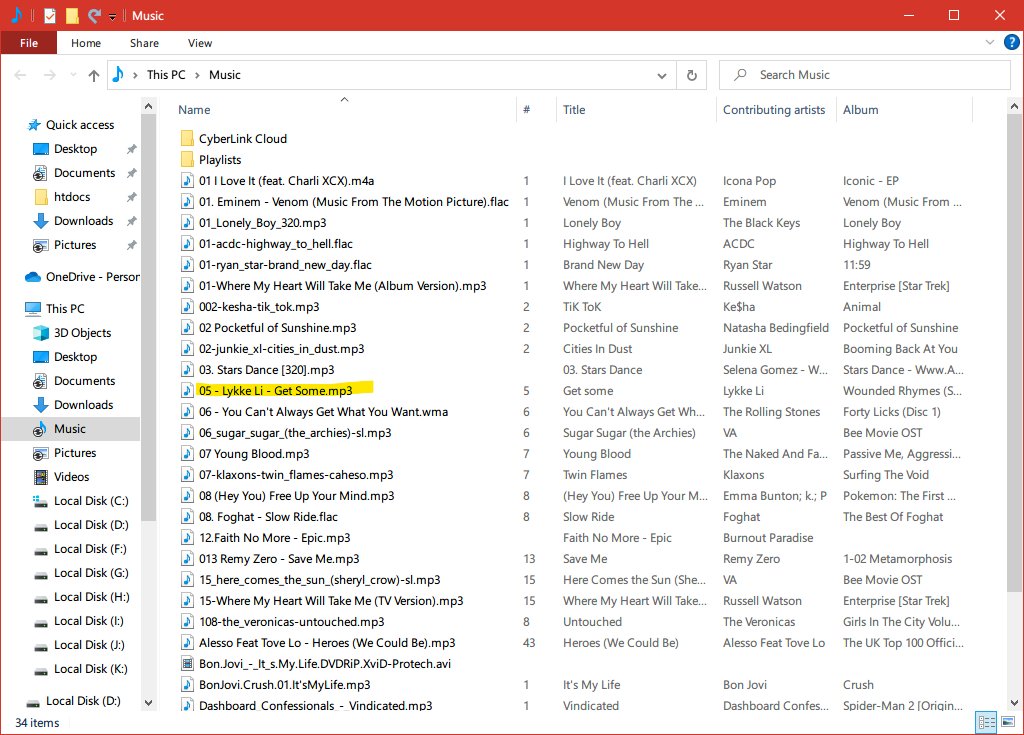1024x735 pixels.
Task: Open the Help question mark icon
Action: tap(1011, 42)
